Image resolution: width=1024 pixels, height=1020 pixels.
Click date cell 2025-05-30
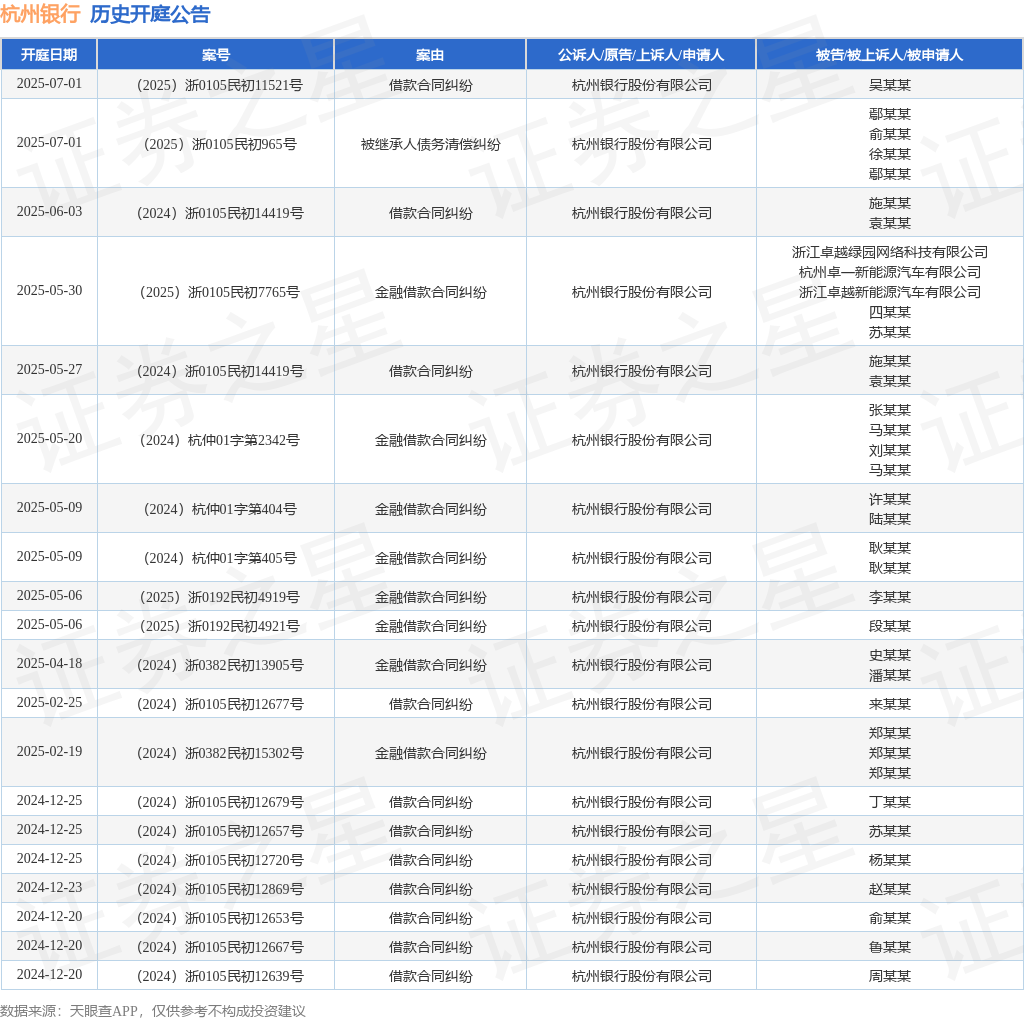click(x=49, y=291)
